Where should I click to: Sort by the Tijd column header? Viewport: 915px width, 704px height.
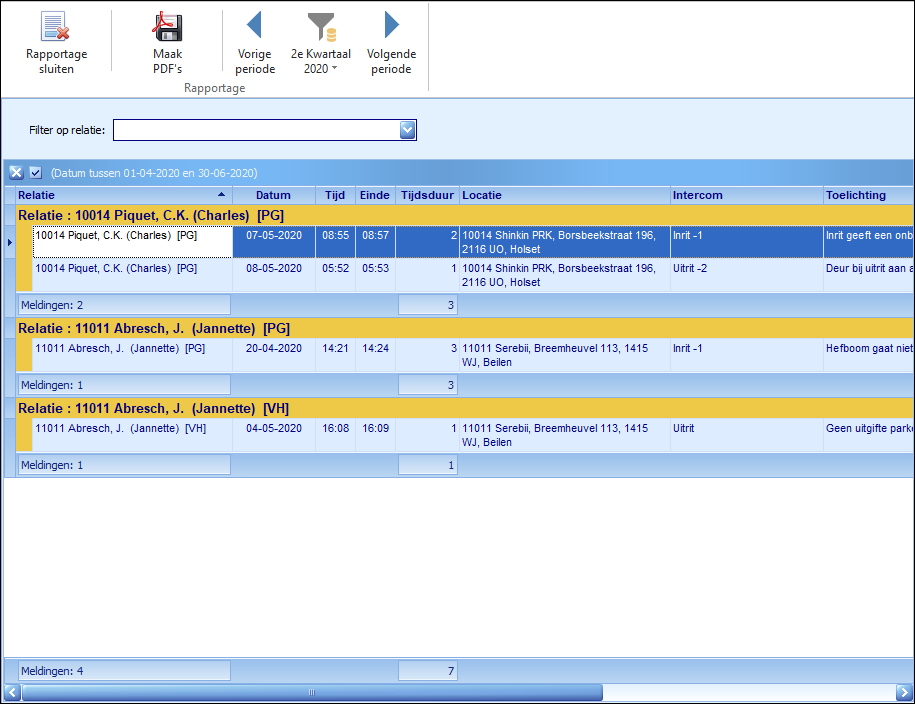point(335,195)
